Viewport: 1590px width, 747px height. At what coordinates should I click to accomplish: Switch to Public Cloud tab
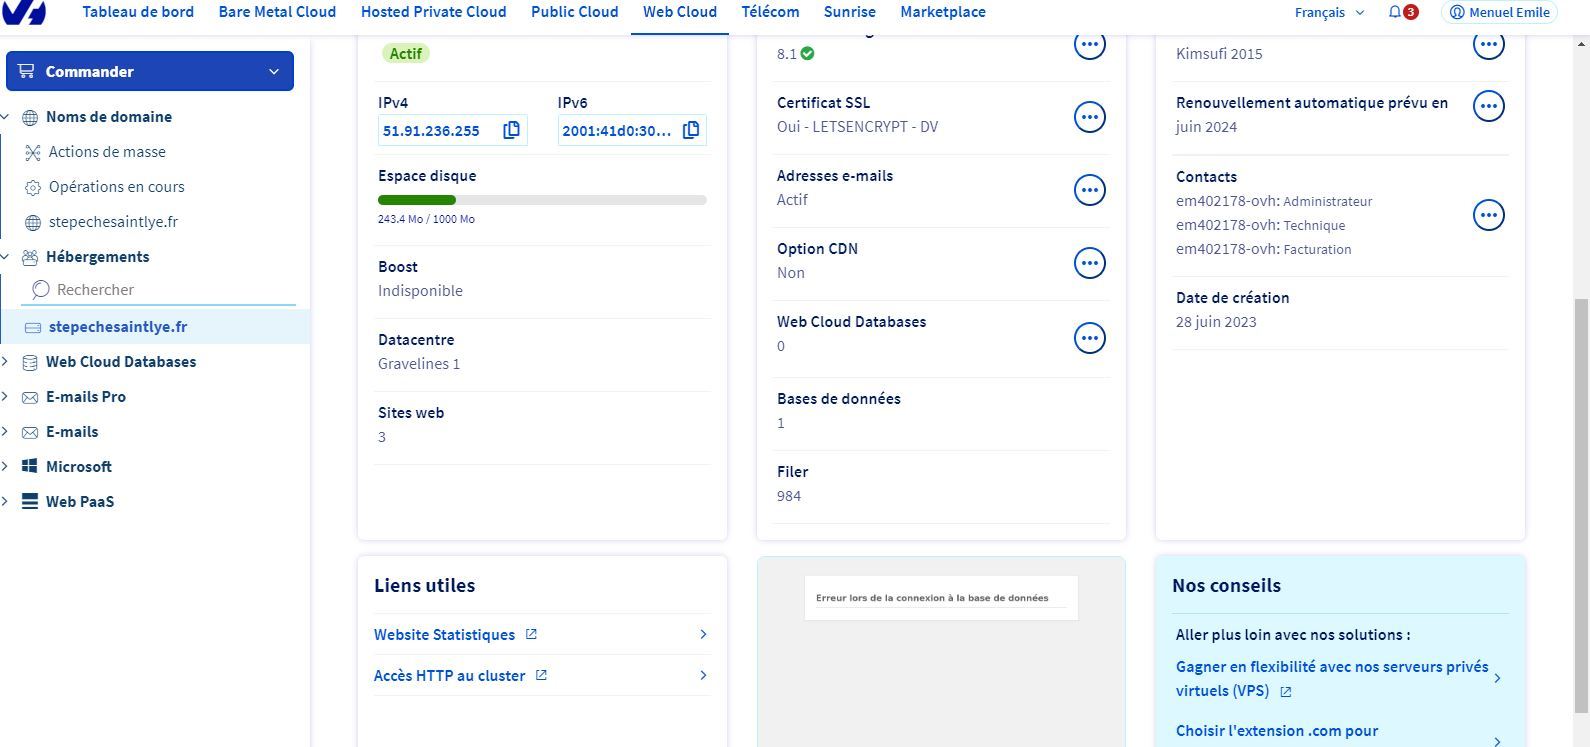pos(574,12)
